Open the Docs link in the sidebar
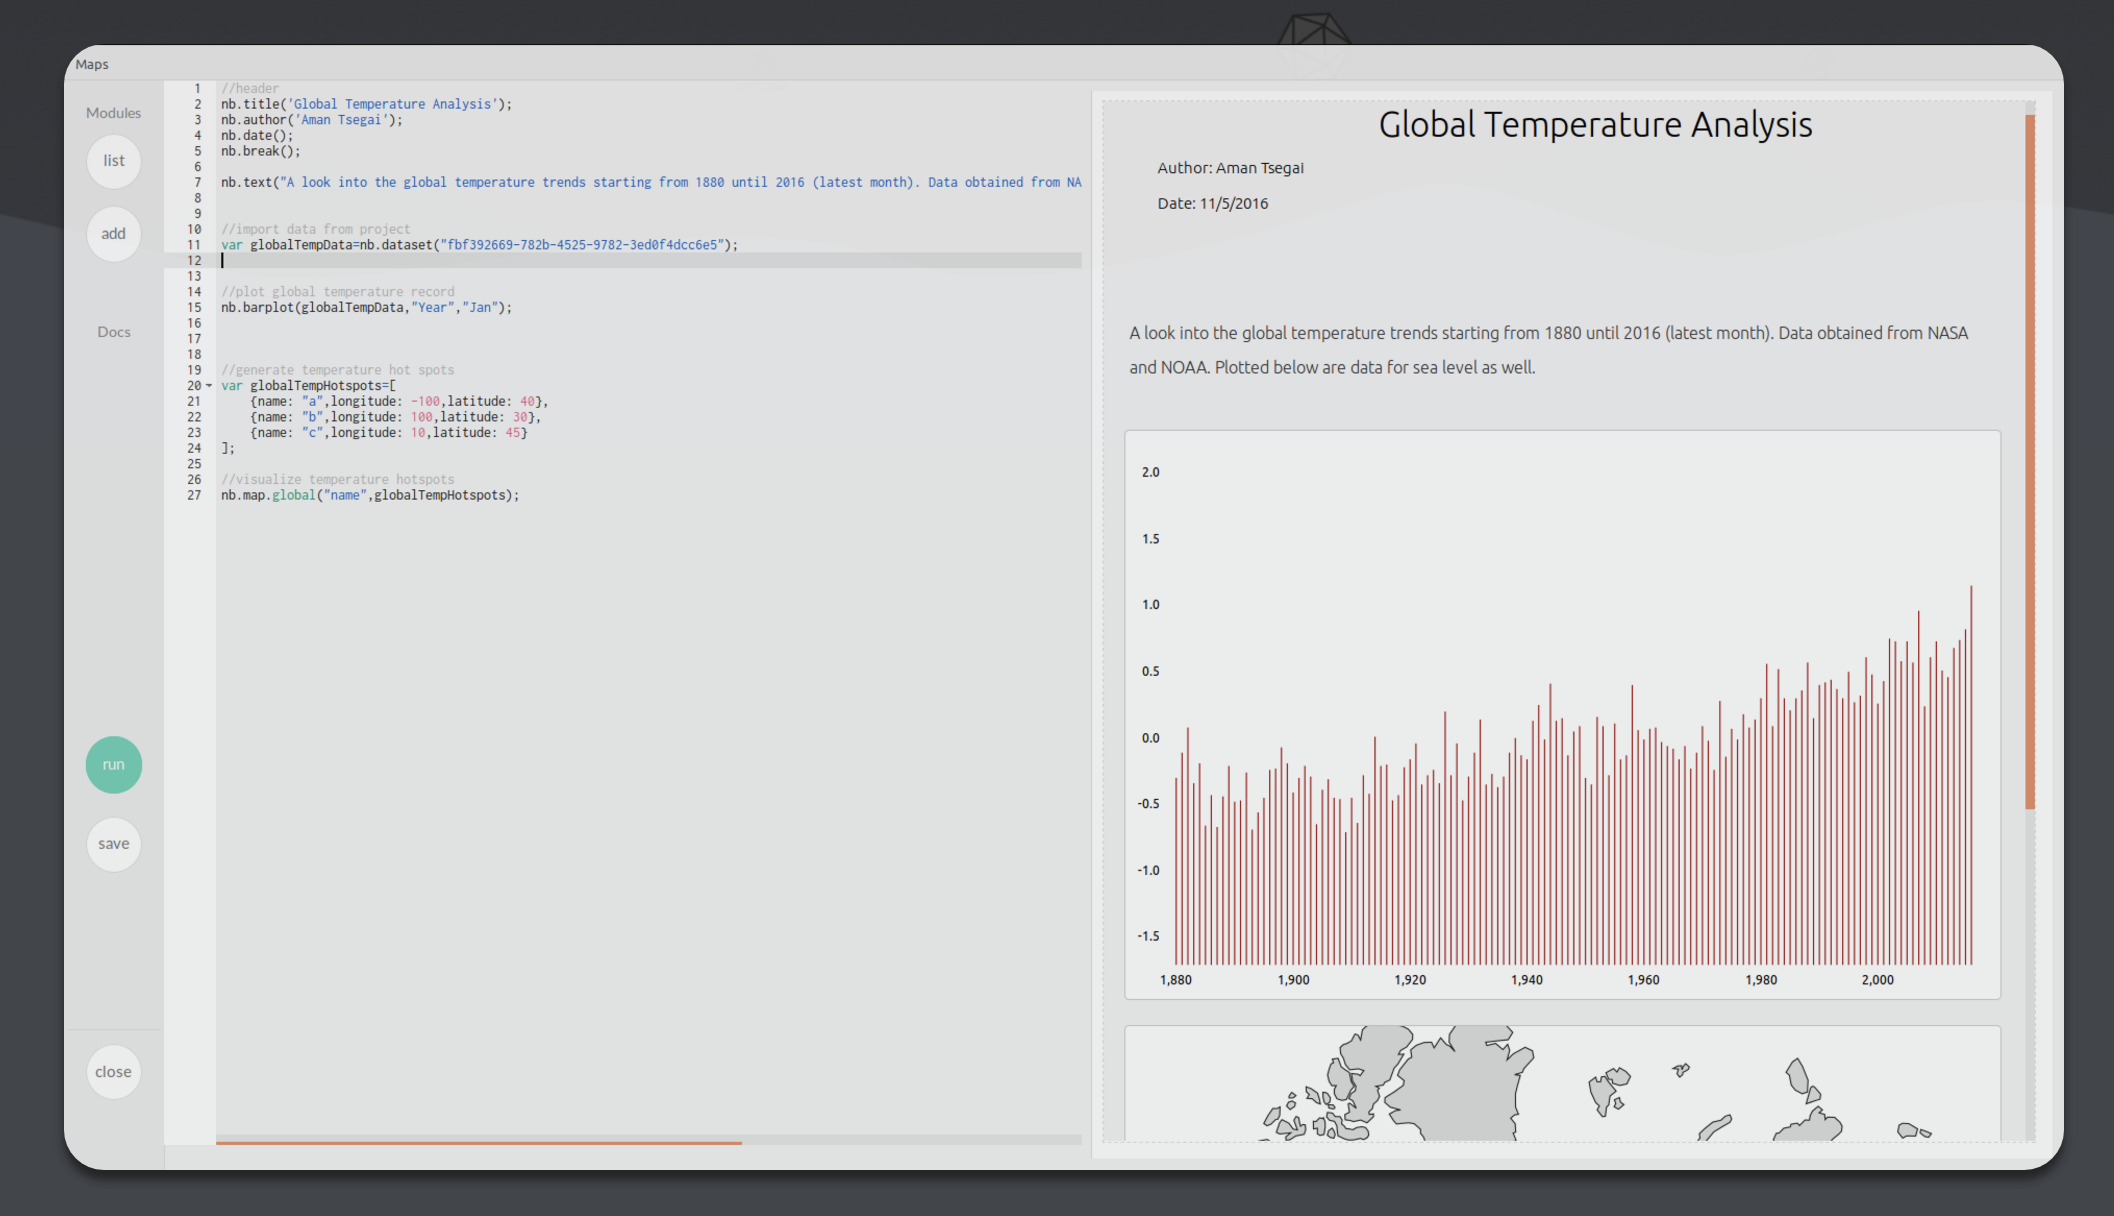Viewport: 2114px width, 1216px height. pyautogui.click(x=114, y=332)
